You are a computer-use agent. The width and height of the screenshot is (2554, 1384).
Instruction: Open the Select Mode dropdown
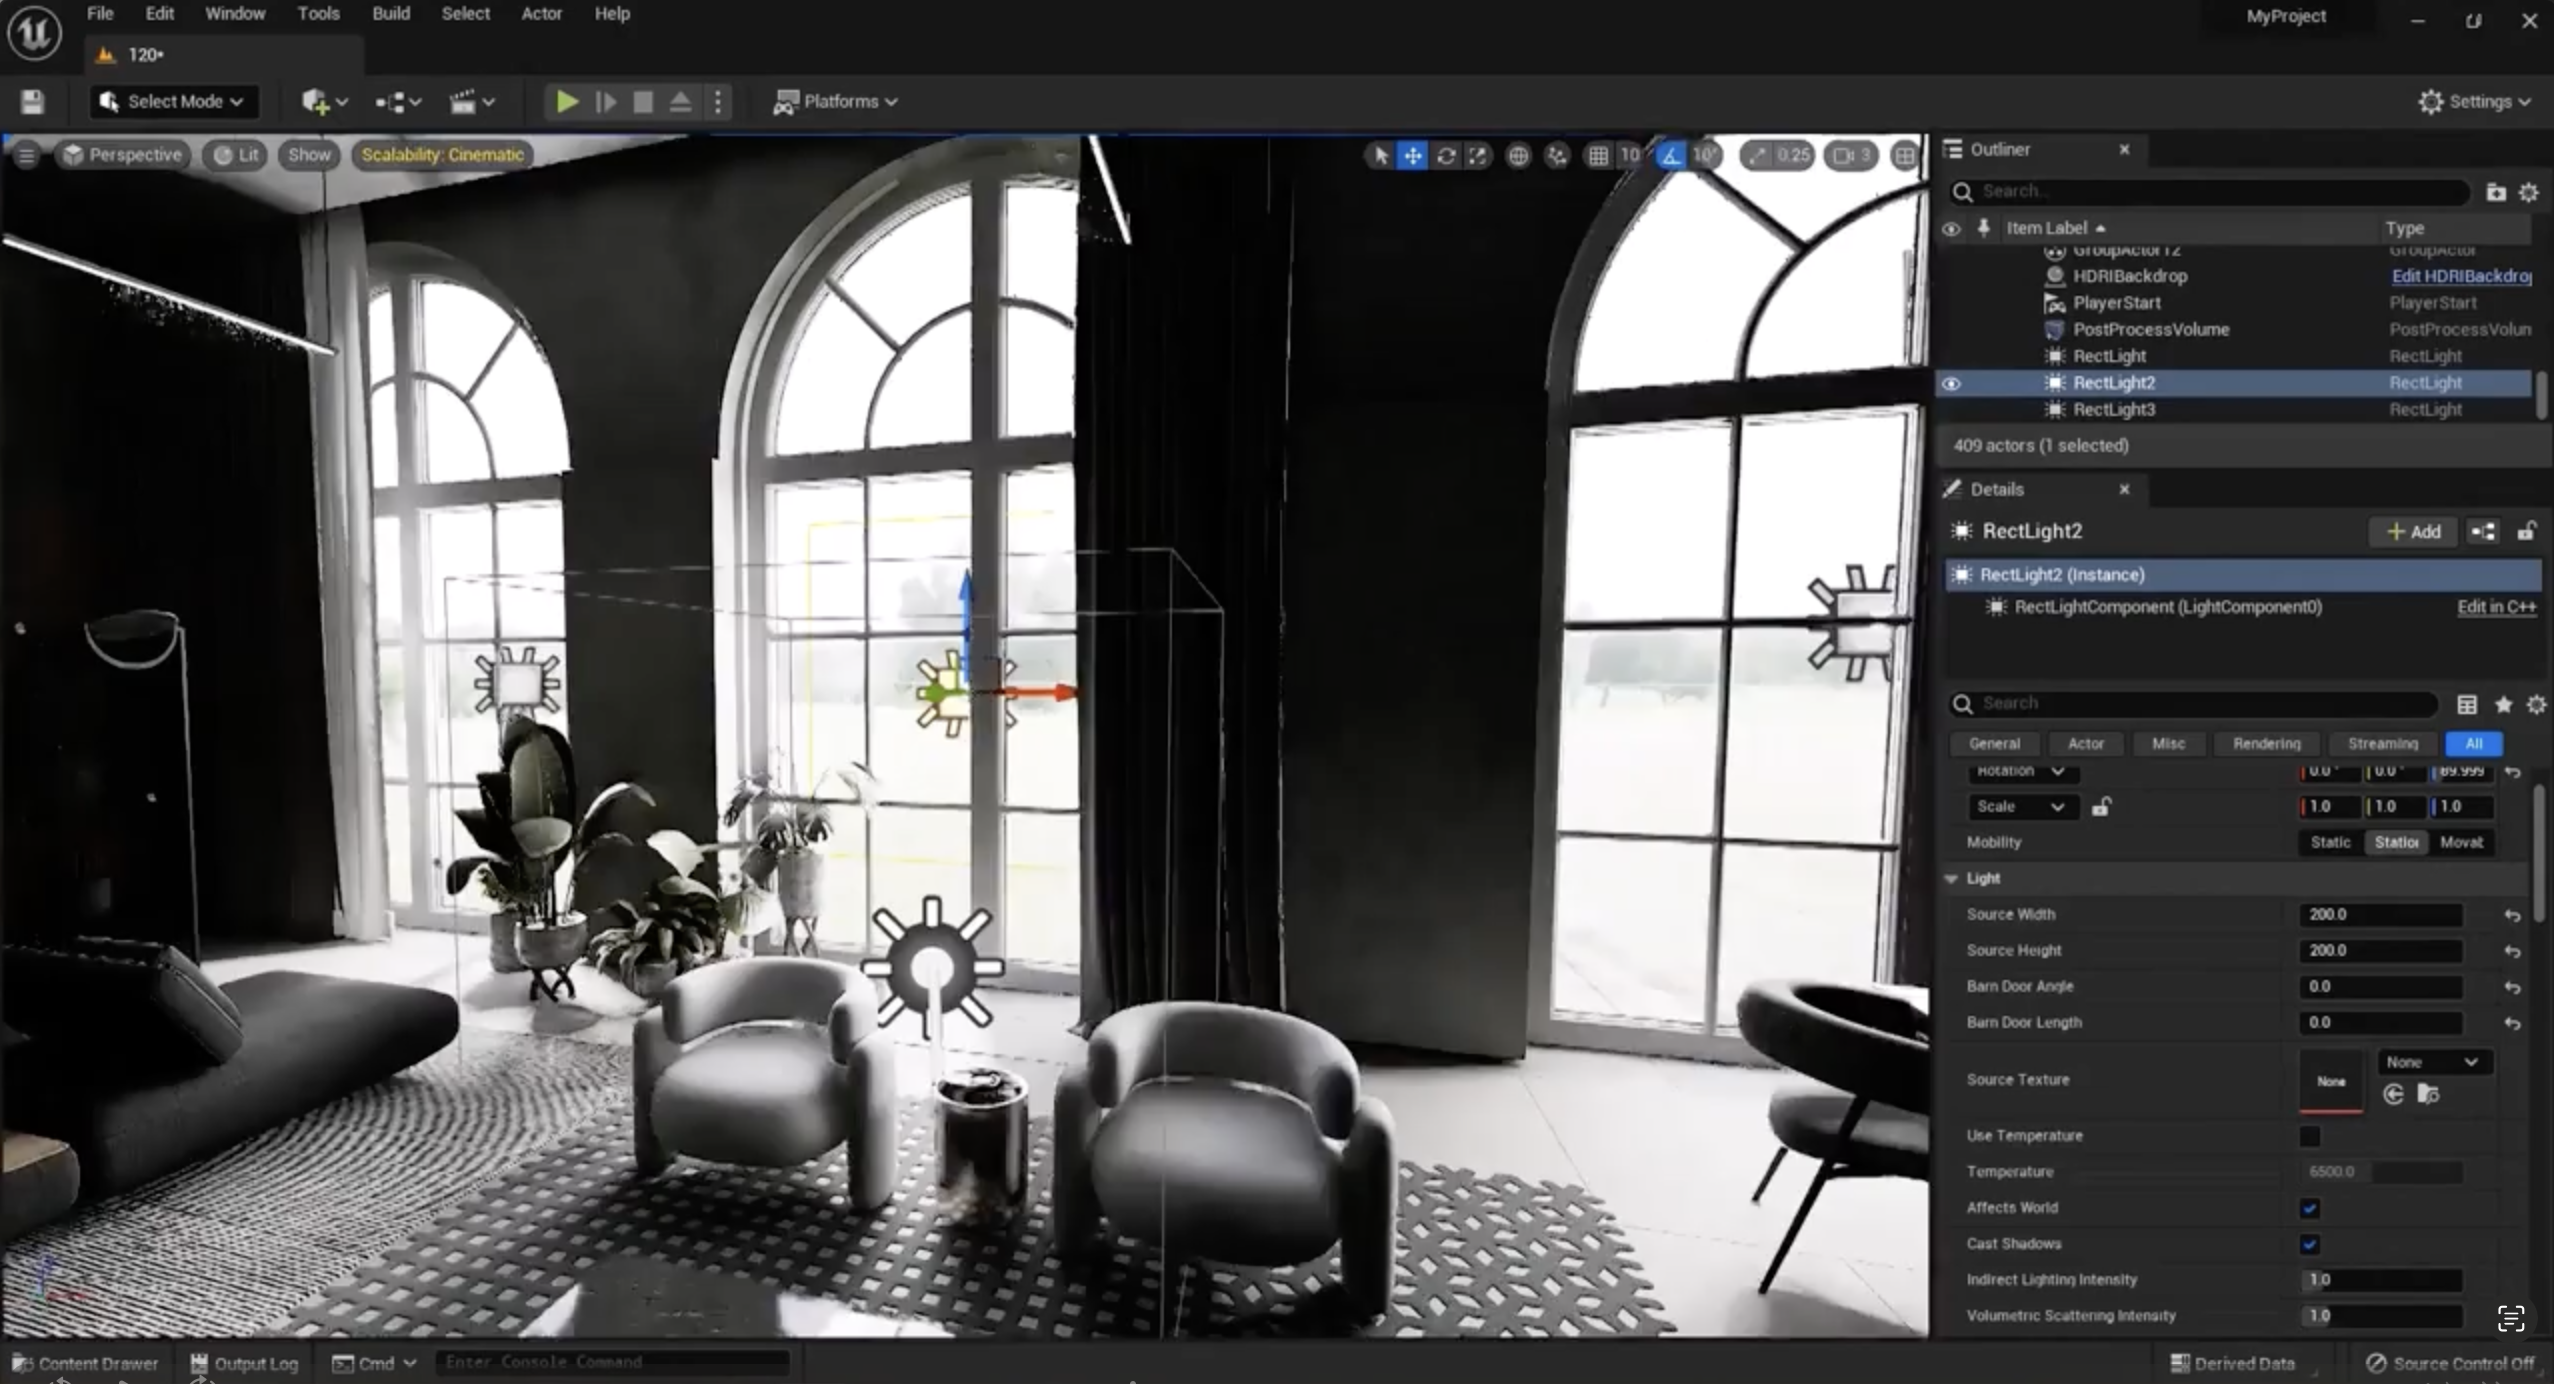[x=173, y=101]
